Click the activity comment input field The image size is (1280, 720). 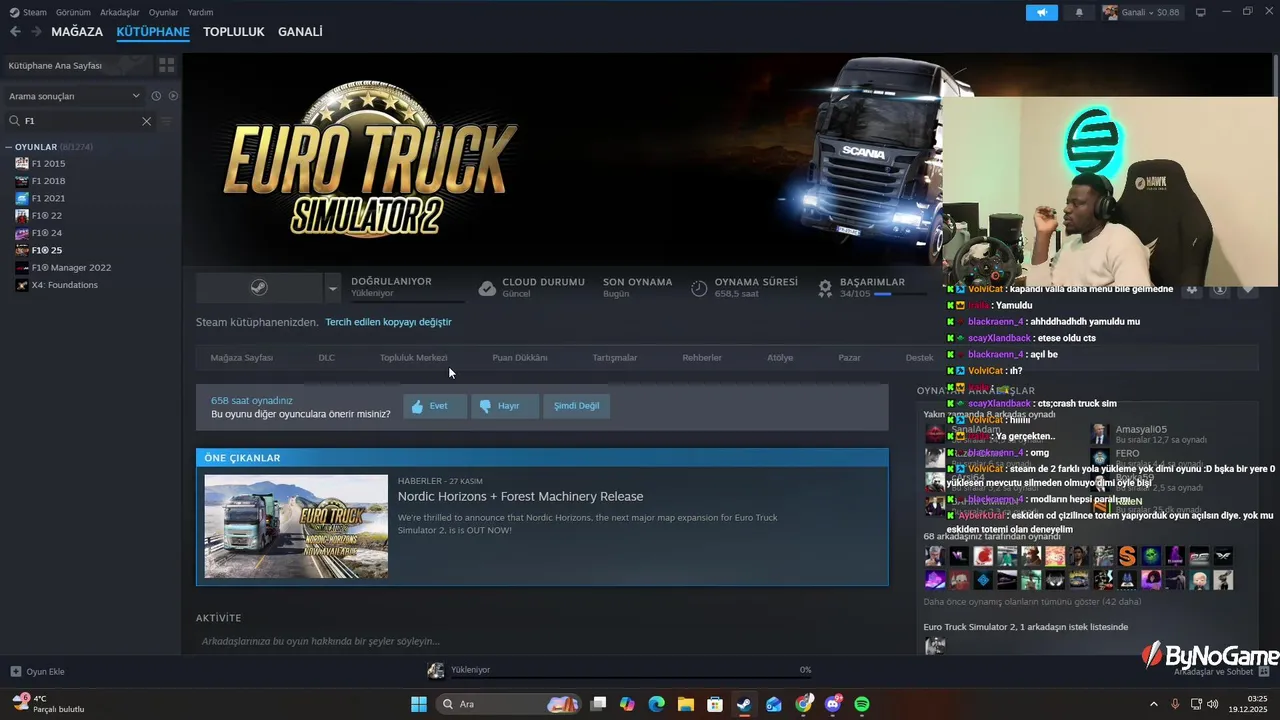[x=540, y=641]
